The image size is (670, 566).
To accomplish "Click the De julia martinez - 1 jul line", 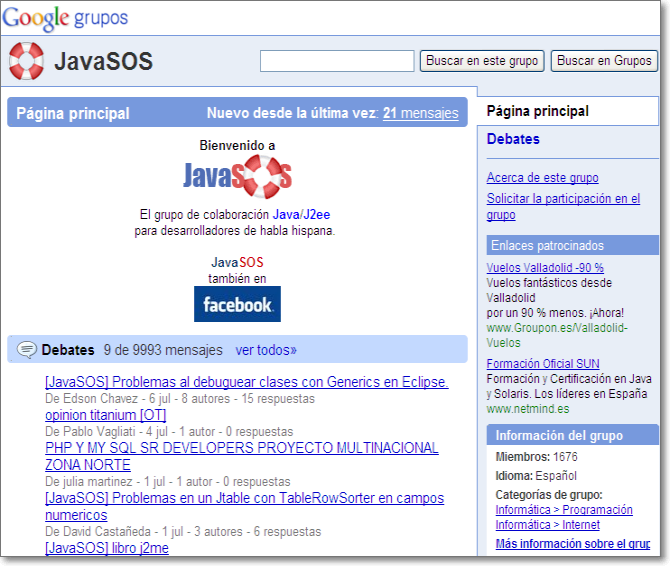I will point(168,481).
